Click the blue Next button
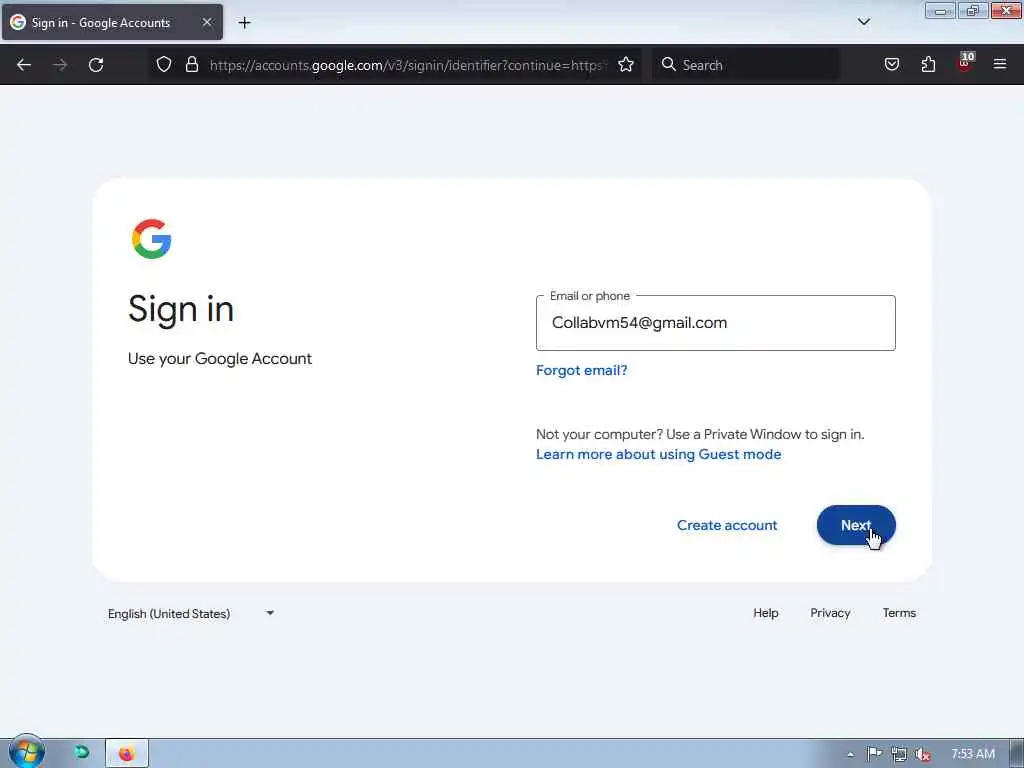Viewport: 1024px width, 768px height. click(856, 525)
